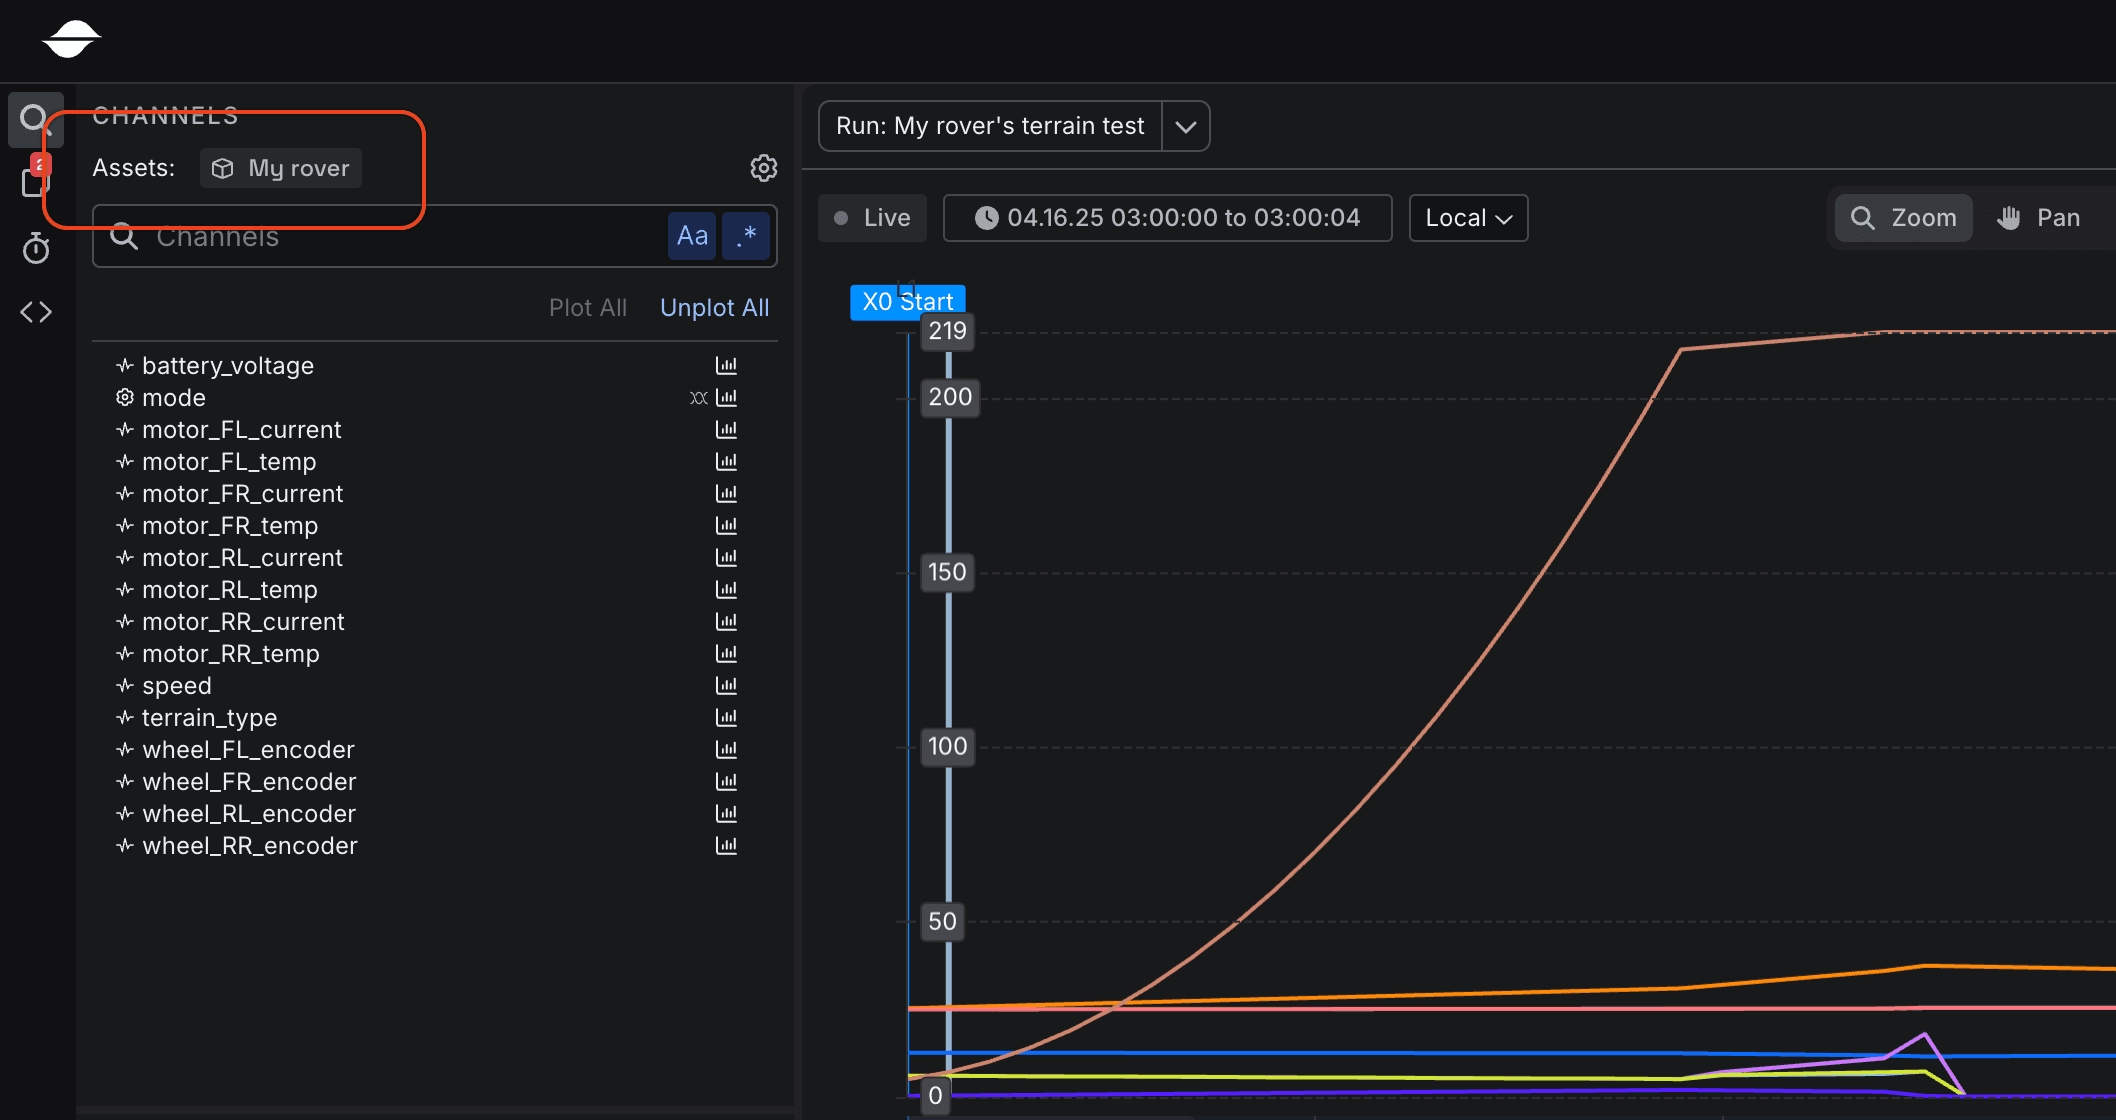Plot wheel_FR_encoder using its chart icon
Image resolution: width=2116 pixels, height=1120 pixels.
click(x=727, y=782)
